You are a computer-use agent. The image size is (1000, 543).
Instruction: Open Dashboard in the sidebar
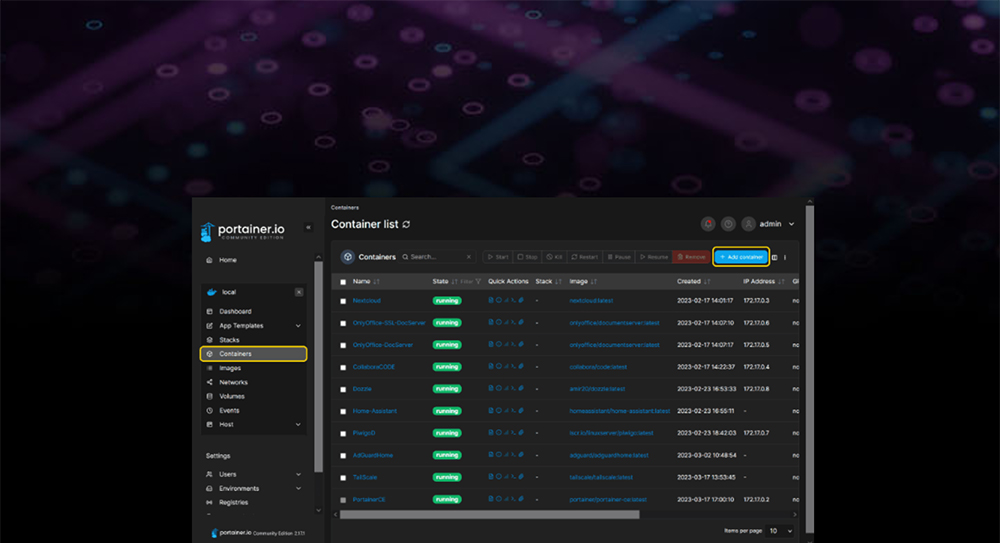[x=235, y=311]
